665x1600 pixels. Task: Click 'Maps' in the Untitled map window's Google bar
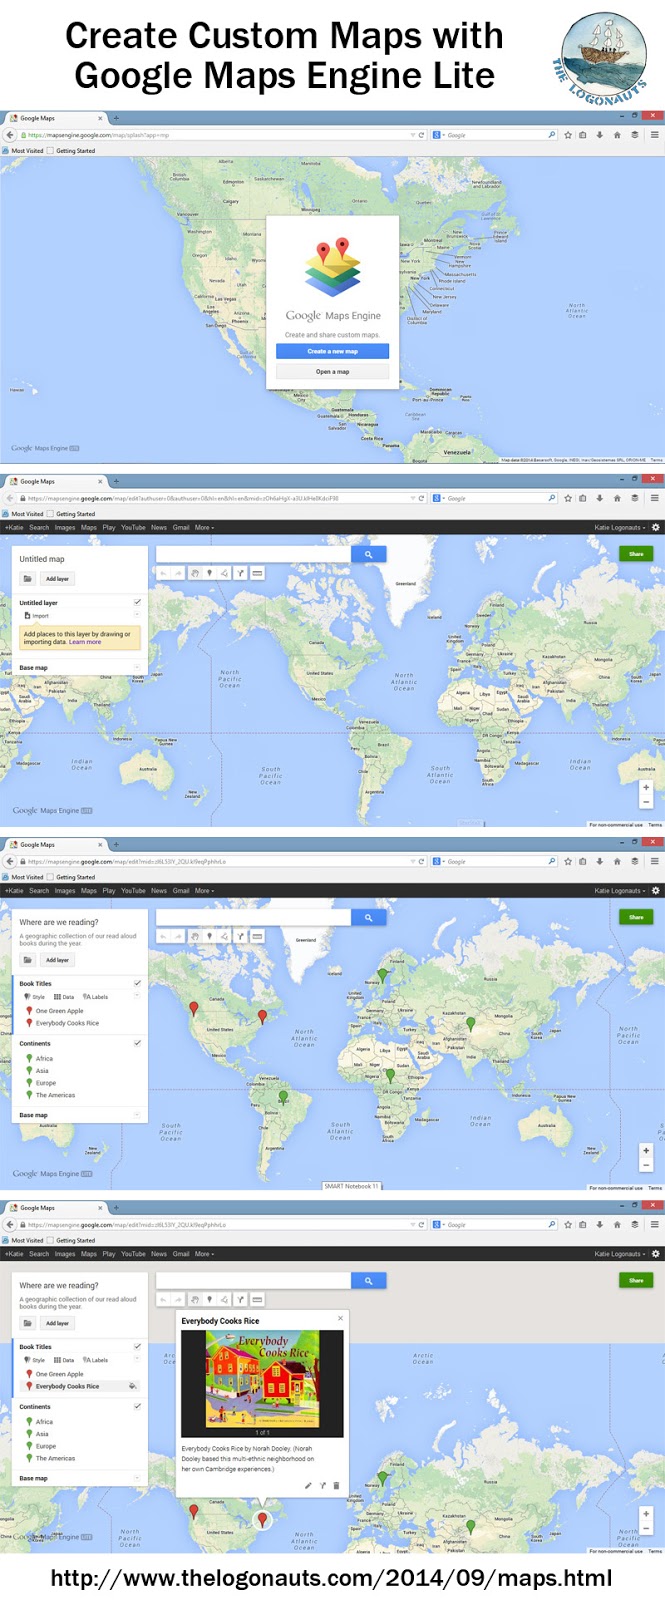pyautogui.click(x=89, y=527)
